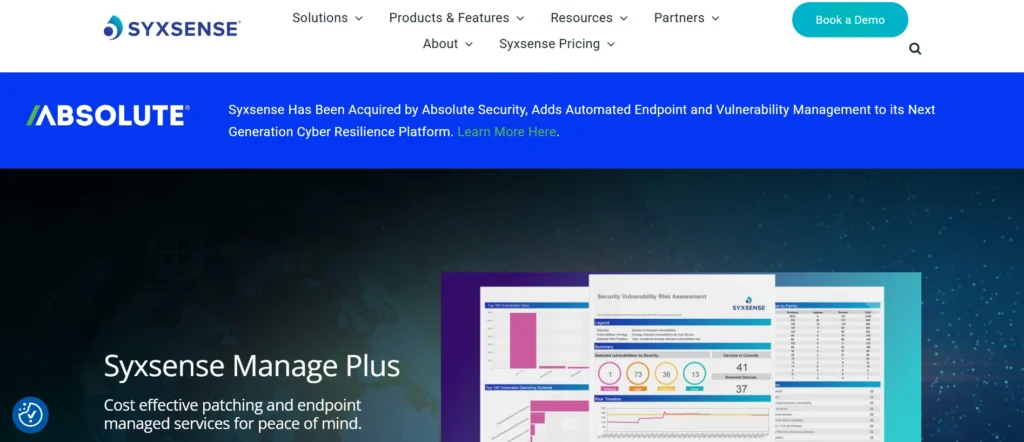Click the acquisition announcement text in banner
1024x442 pixels.
point(581,120)
